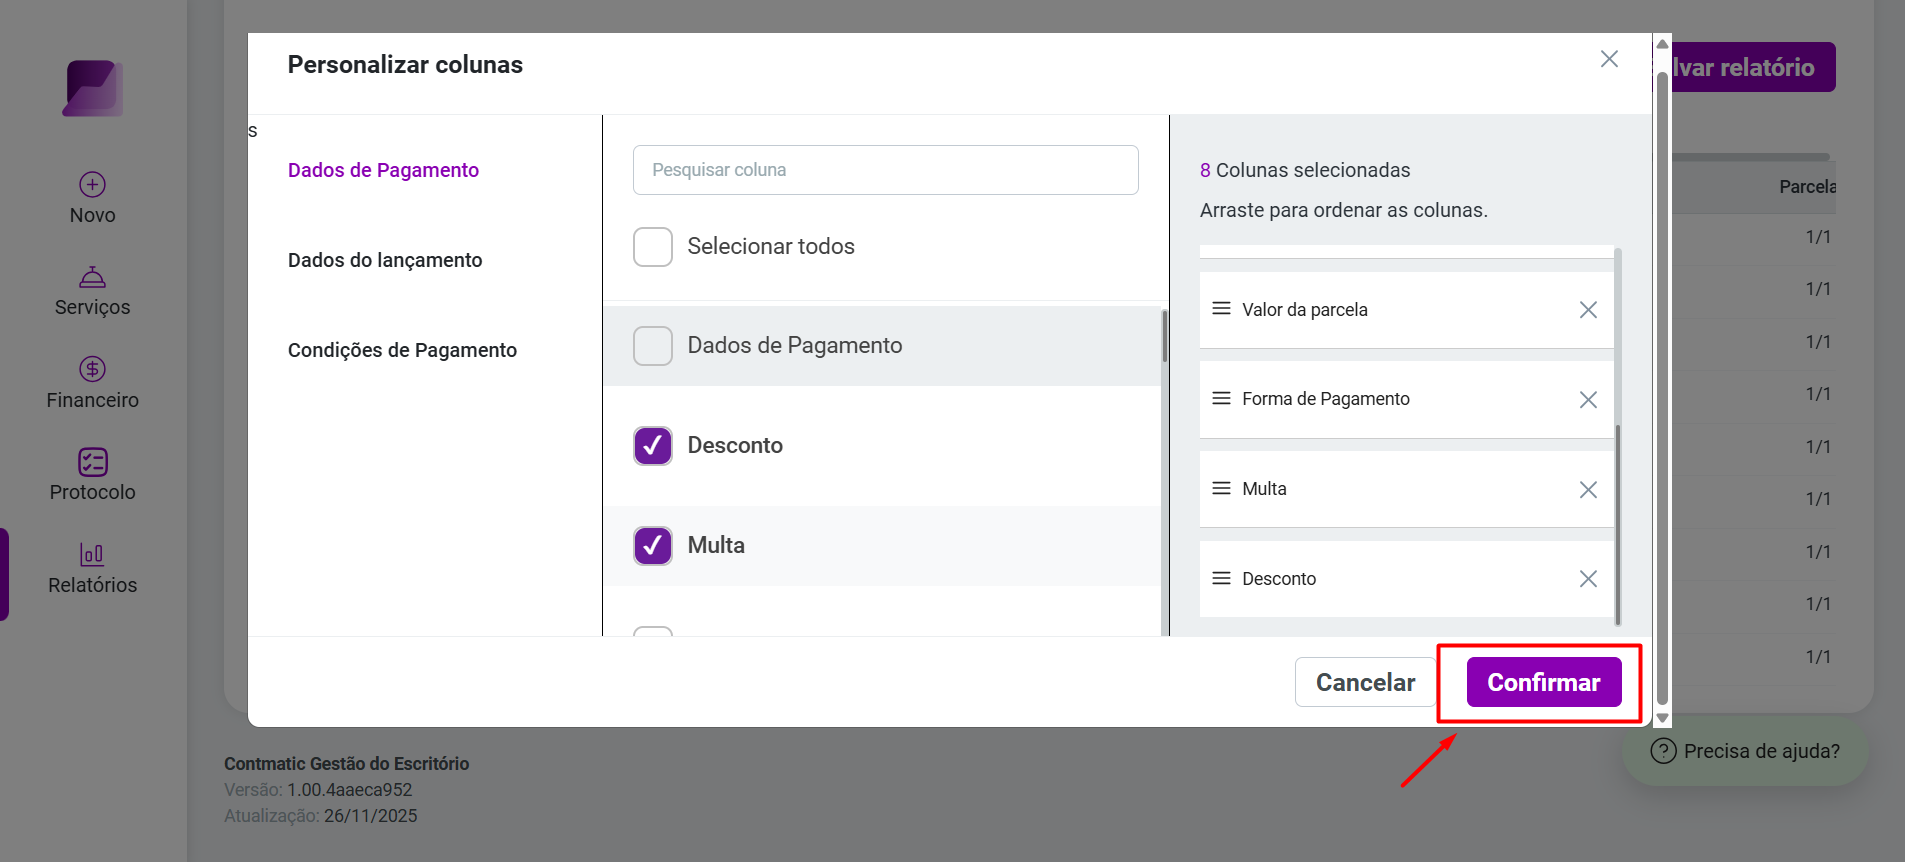The image size is (1905, 862).
Task: Click the Forma de Pagamento label
Action: [1326, 399]
